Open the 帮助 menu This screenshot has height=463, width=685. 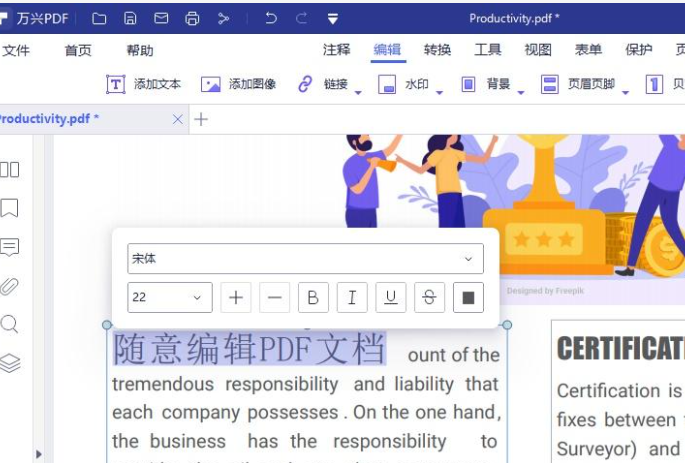point(140,51)
